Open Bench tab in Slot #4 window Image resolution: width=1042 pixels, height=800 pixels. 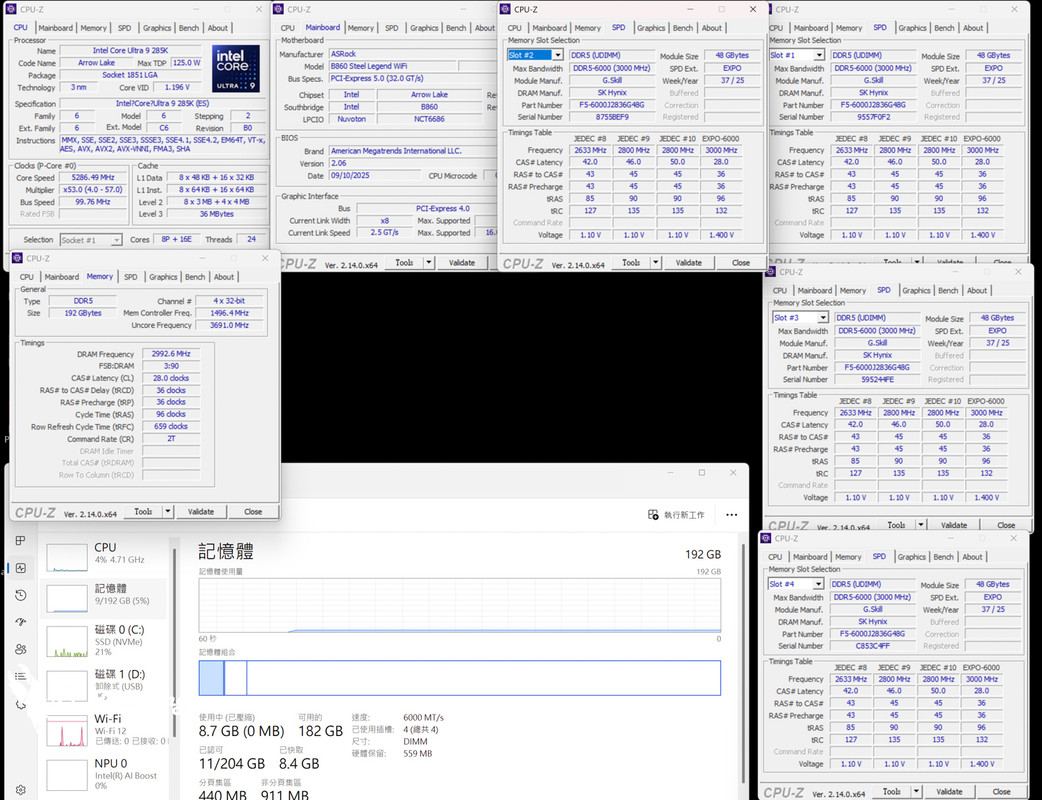(944, 557)
